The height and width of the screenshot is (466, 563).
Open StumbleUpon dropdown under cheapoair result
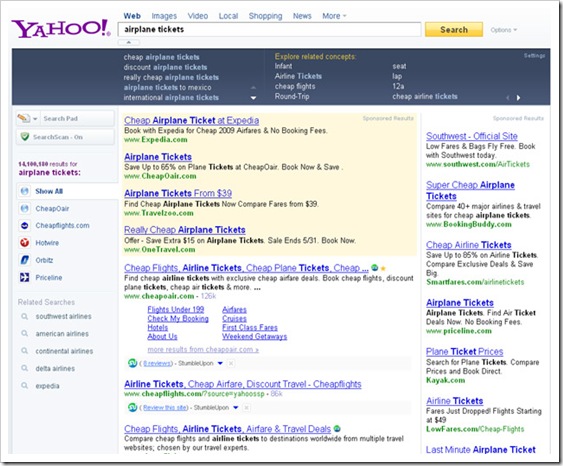coord(220,363)
